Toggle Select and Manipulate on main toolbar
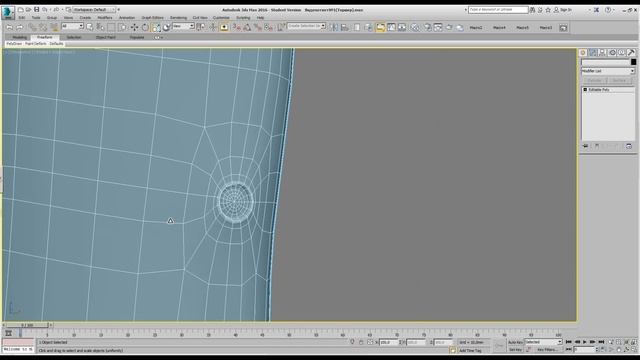Screen dimensions: 640x360 pyautogui.click(x=213, y=27)
